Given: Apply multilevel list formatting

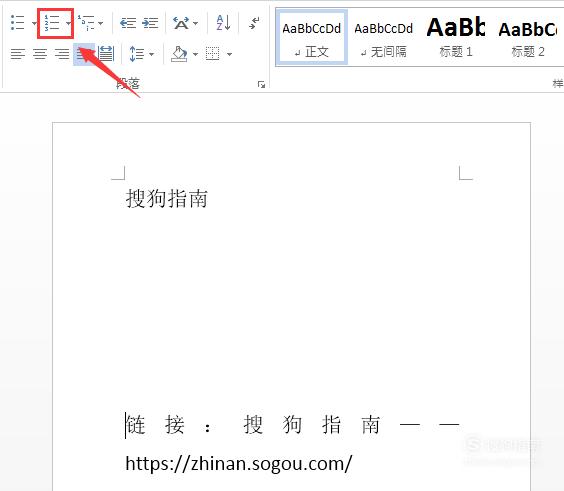Looking at the screenshot, I should (86, 23).
